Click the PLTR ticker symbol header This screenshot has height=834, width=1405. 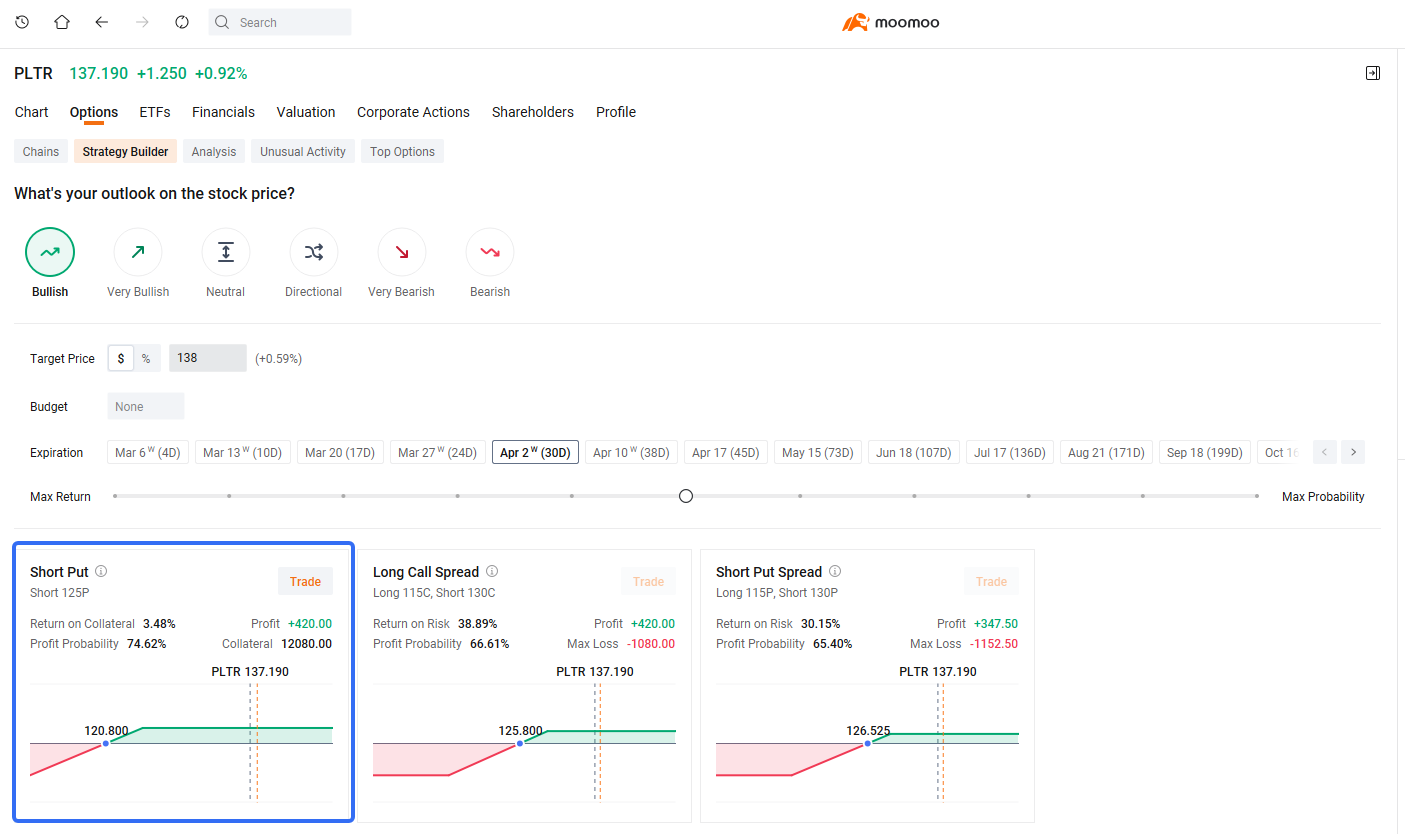(33, 73)
